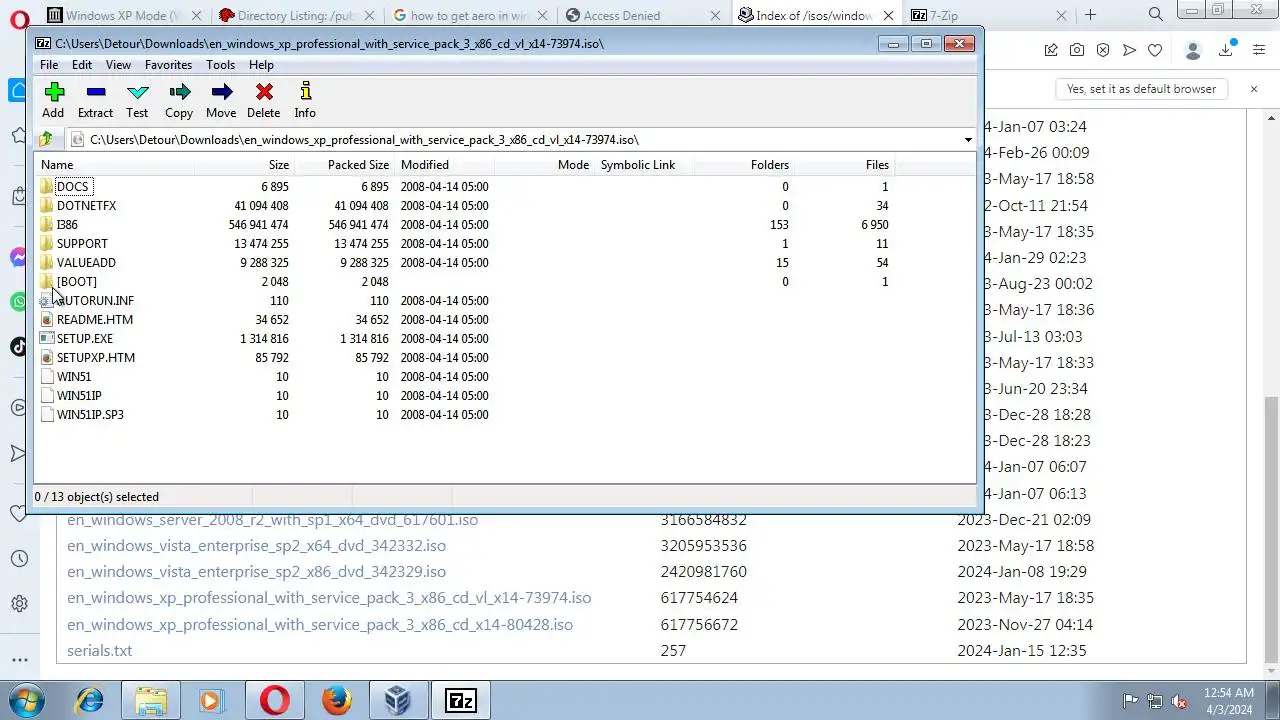Open the View menu
The width and height of the screenshot is (1280, 720).
coord(118,65)
